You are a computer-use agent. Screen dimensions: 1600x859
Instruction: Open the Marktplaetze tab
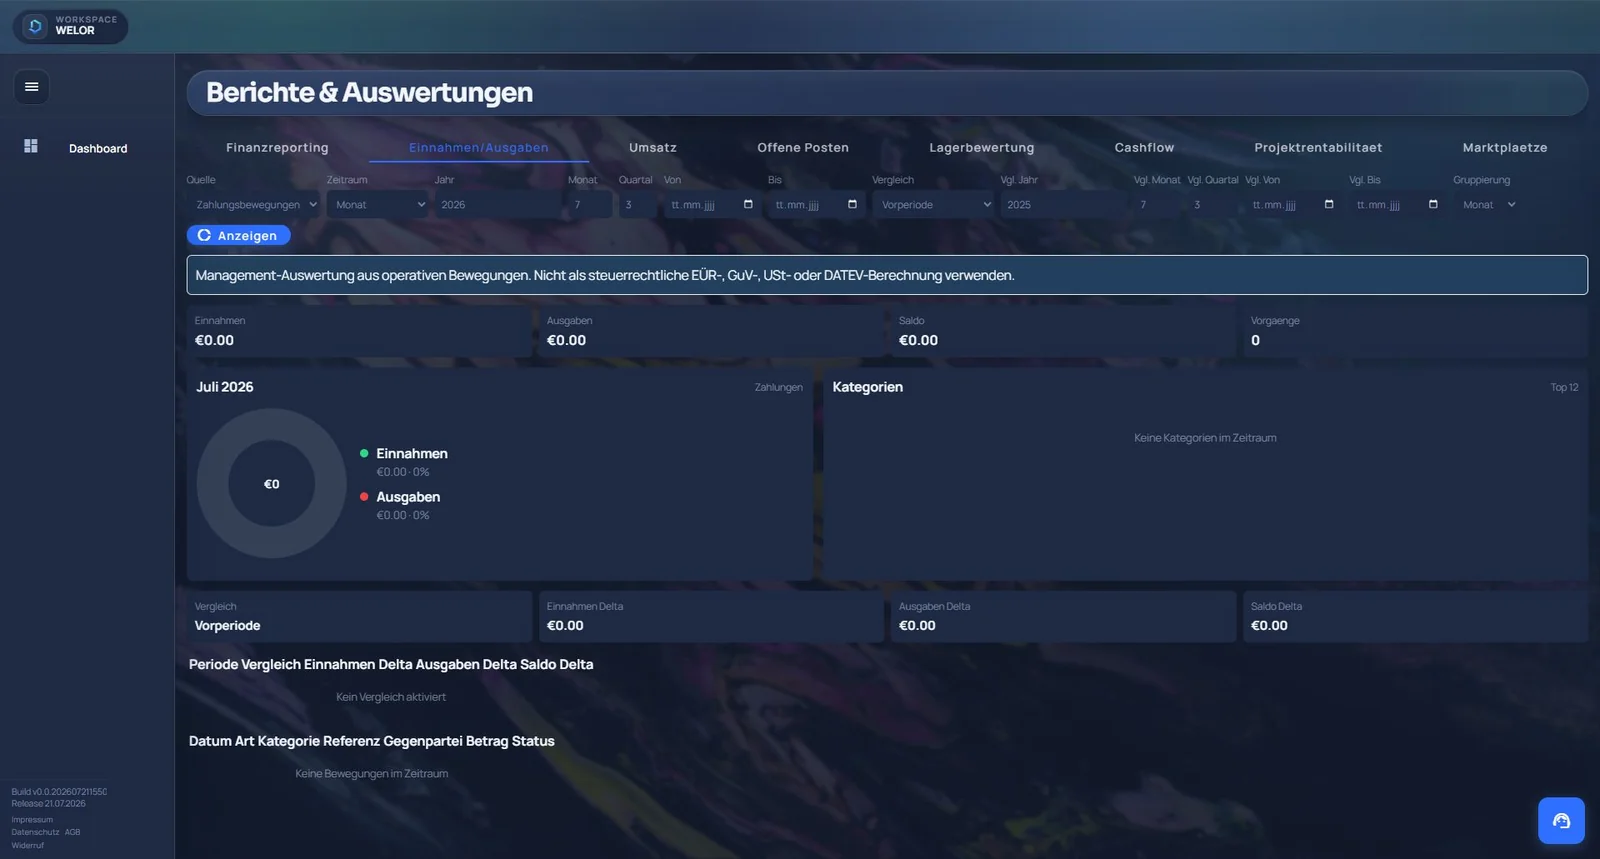[x=1505, y=148]
